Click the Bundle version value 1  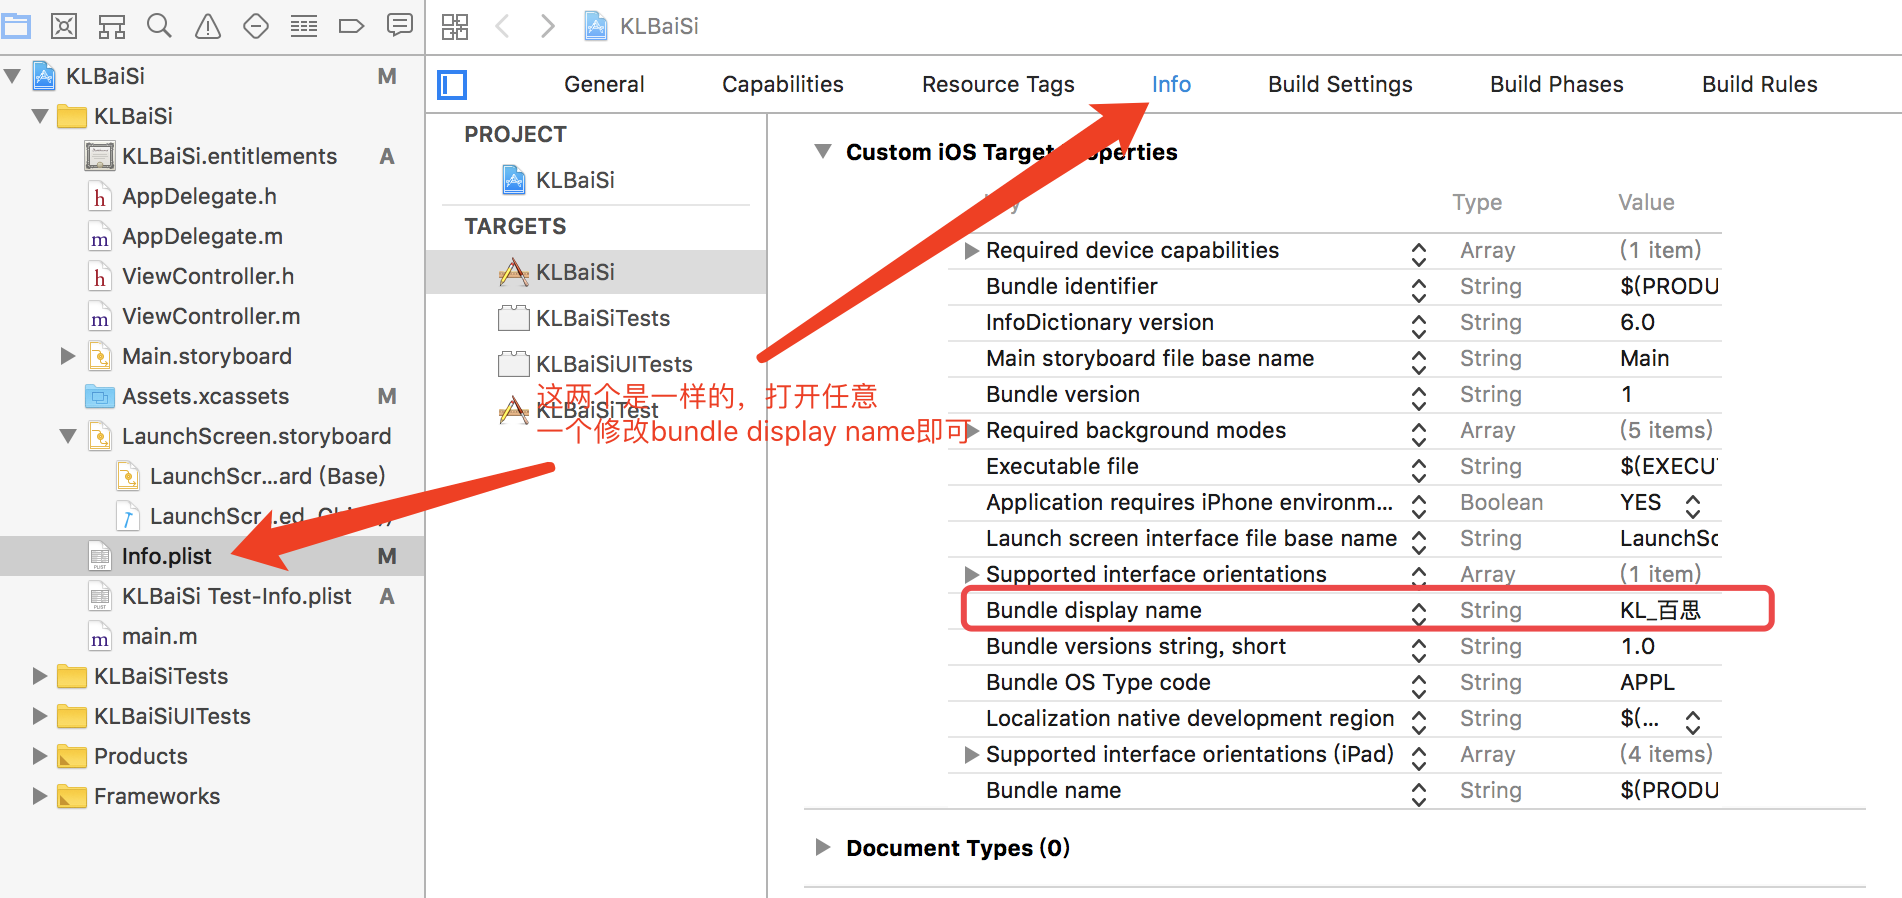[1627, 394]
